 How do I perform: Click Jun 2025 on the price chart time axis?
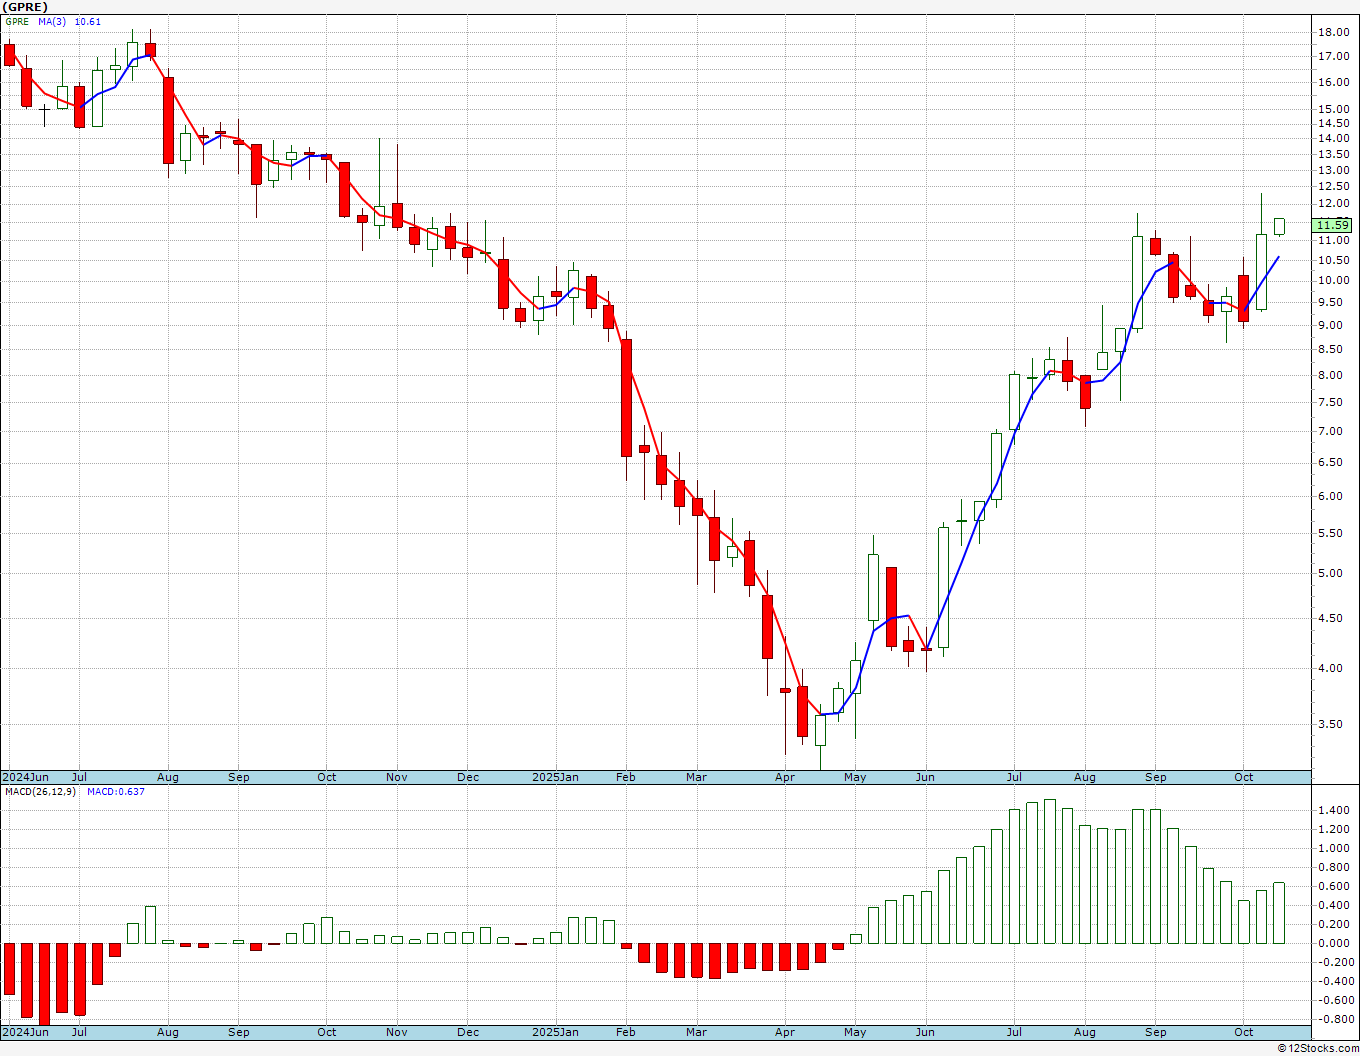(925, 777)
